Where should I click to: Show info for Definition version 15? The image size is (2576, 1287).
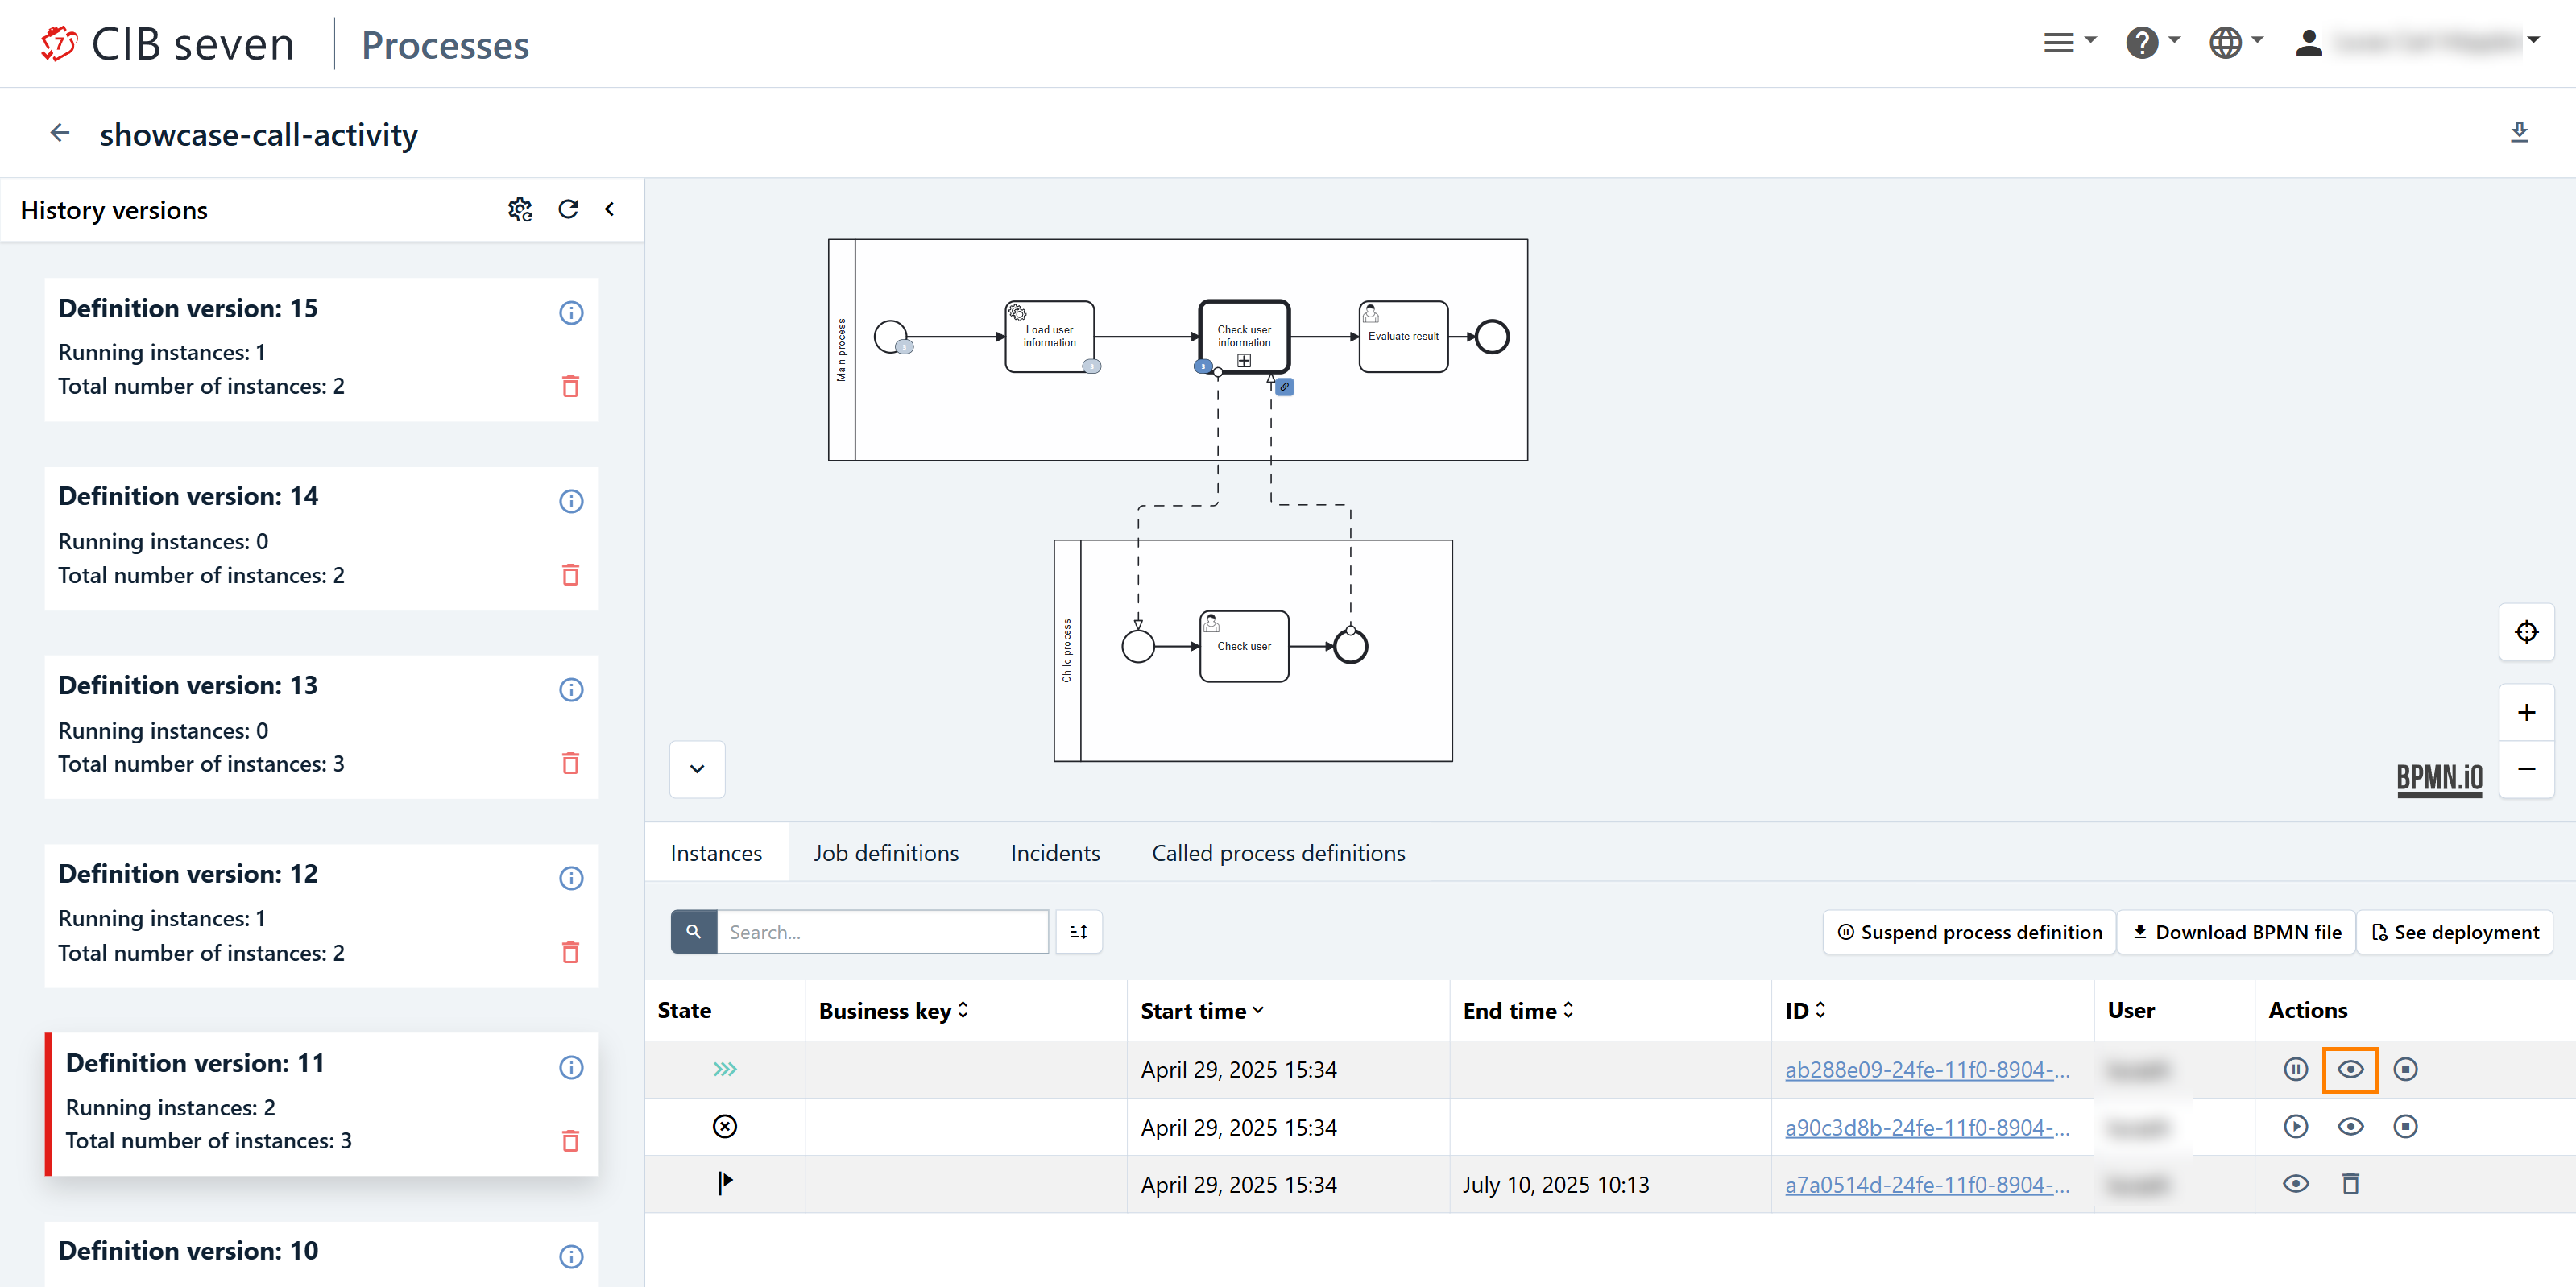tap(570, 313)
